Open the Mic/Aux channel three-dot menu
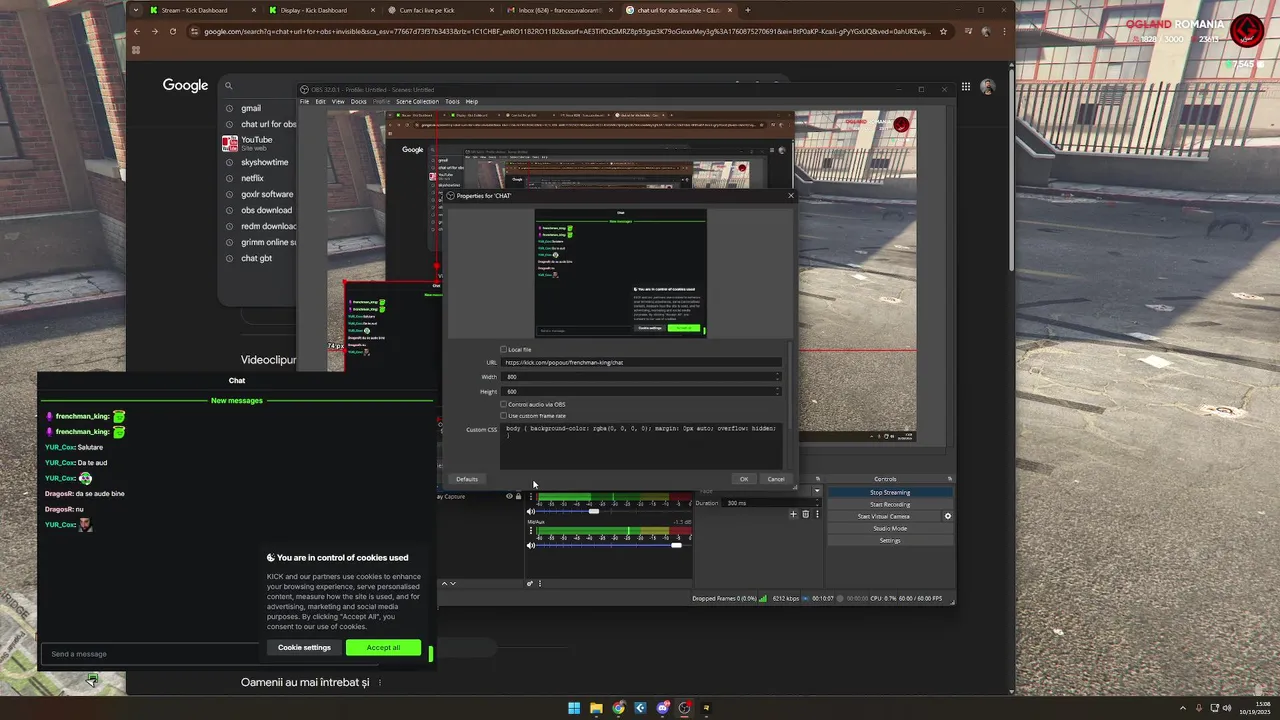The height and width of the screenshot is (720, 1280). [531, 531]
